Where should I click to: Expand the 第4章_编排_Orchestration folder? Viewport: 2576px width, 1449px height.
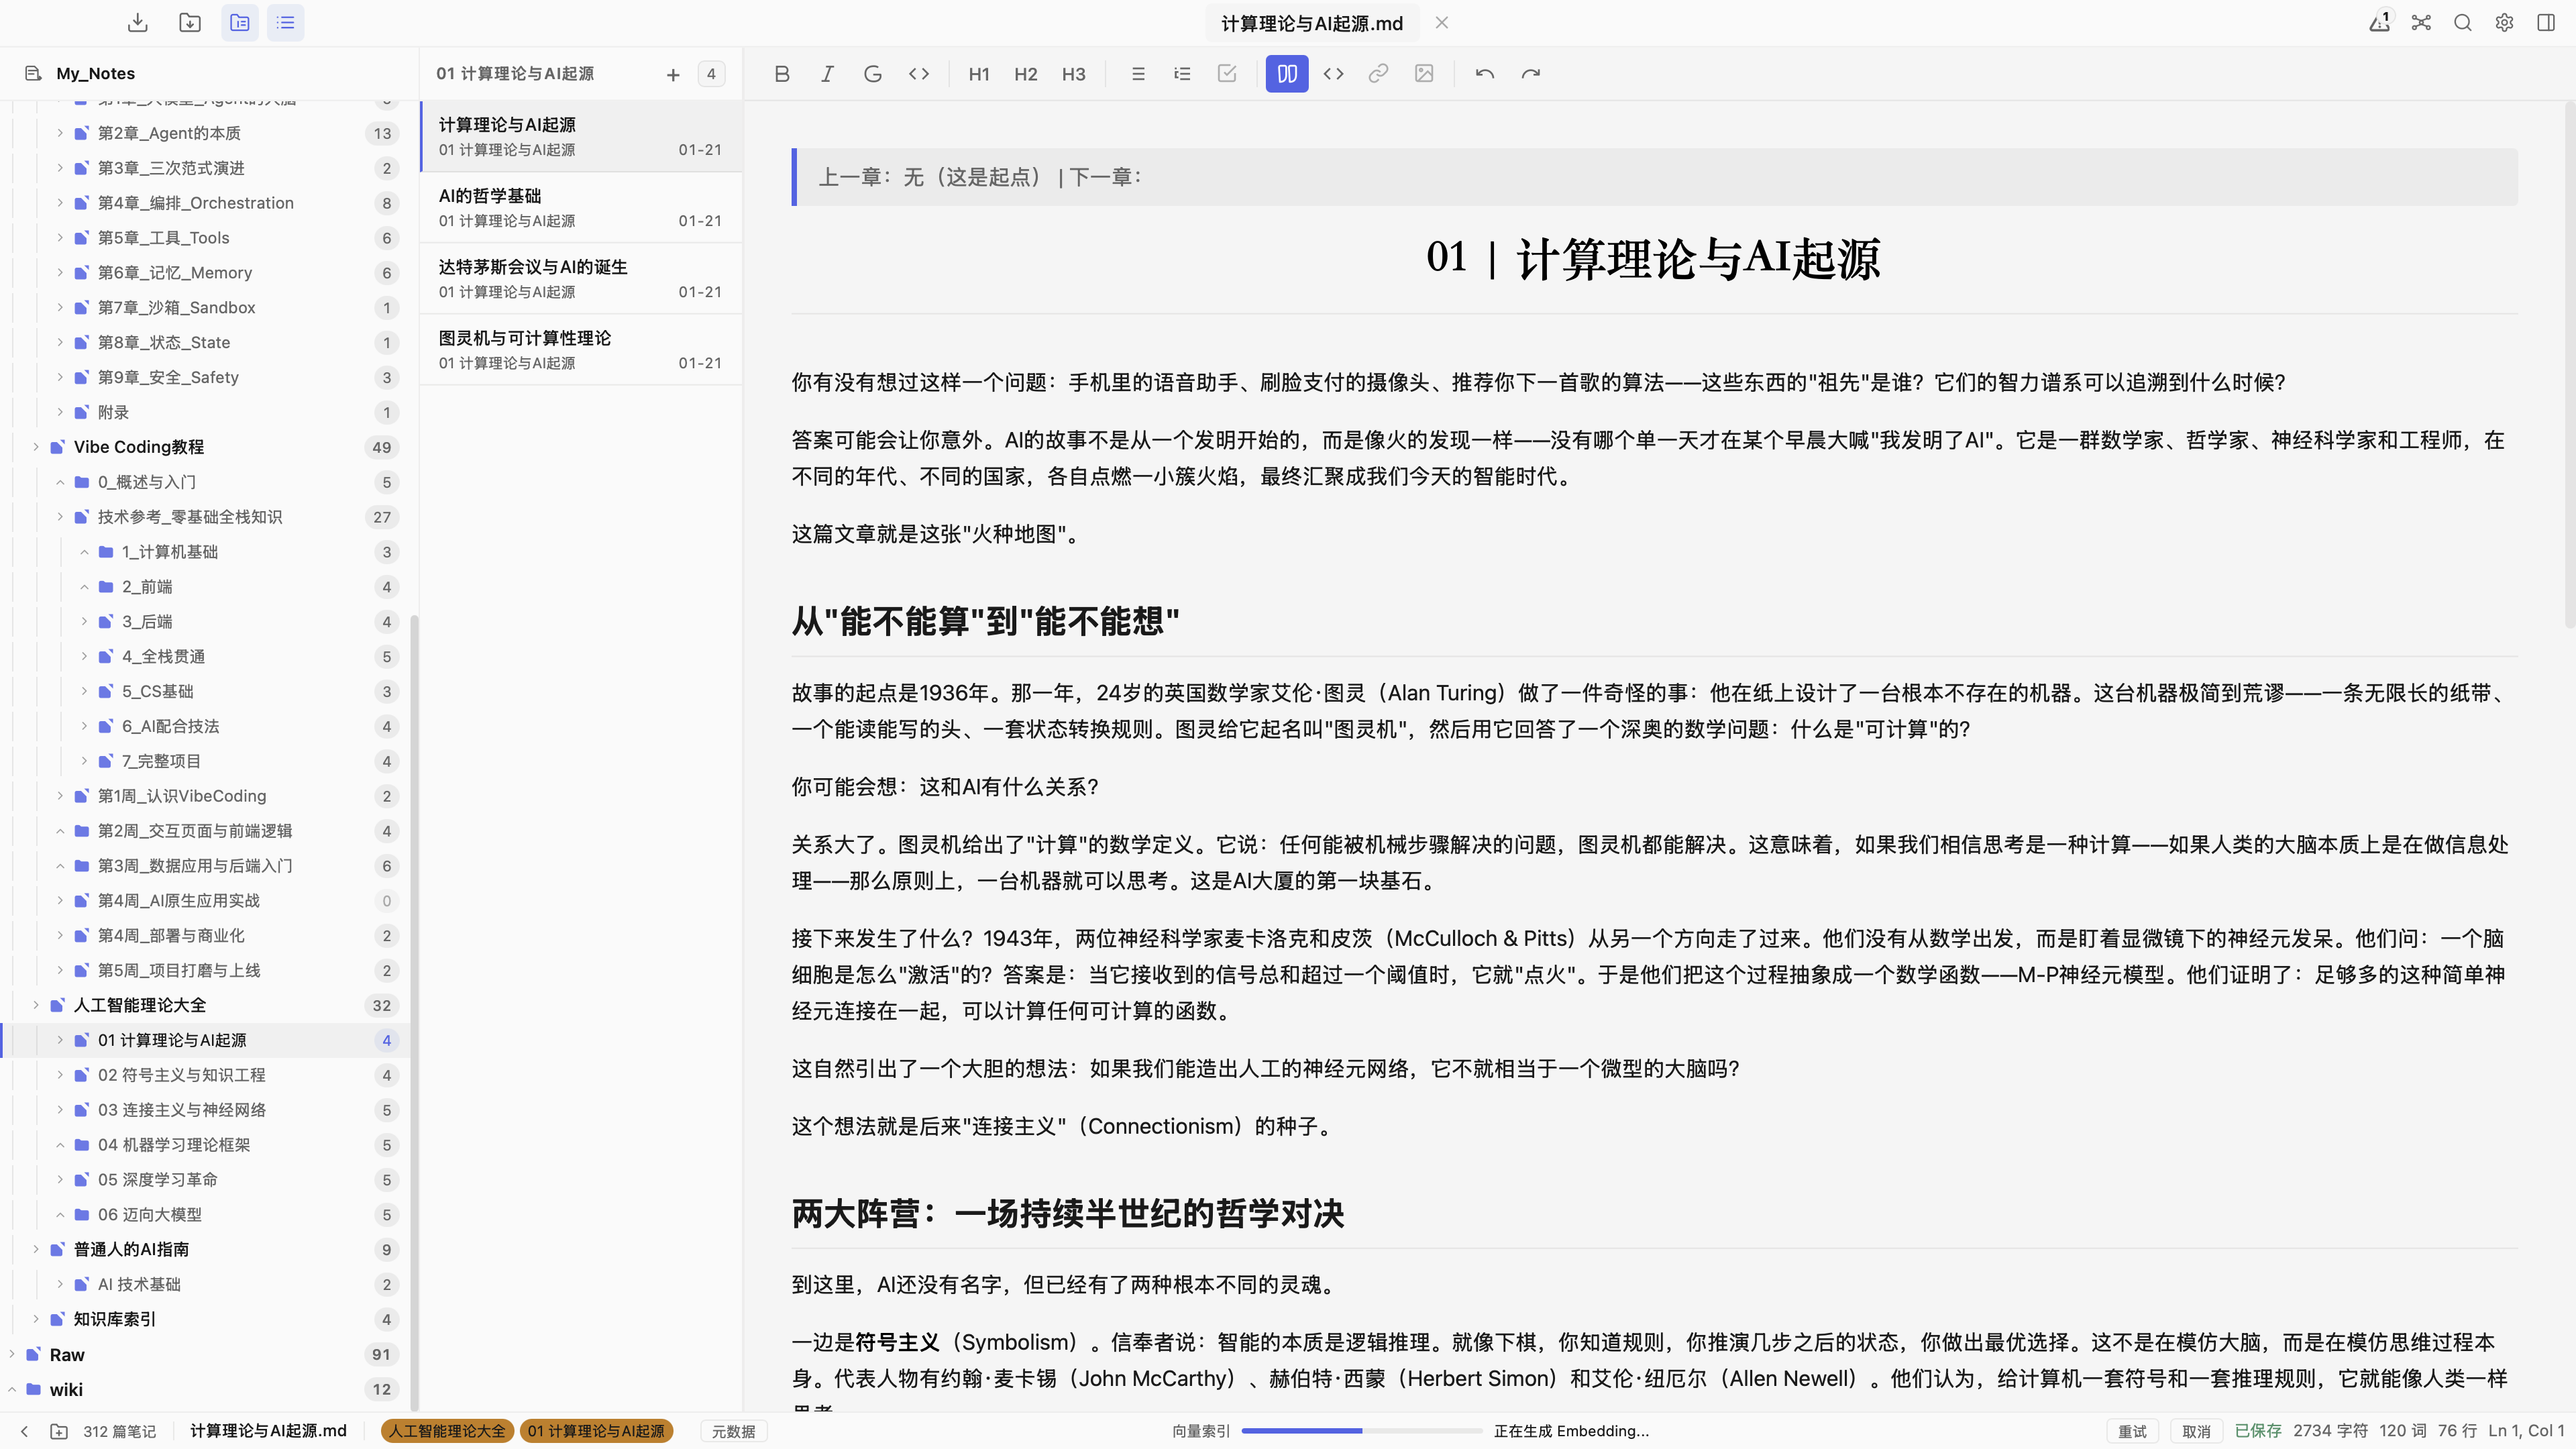(x=60, y=203)
